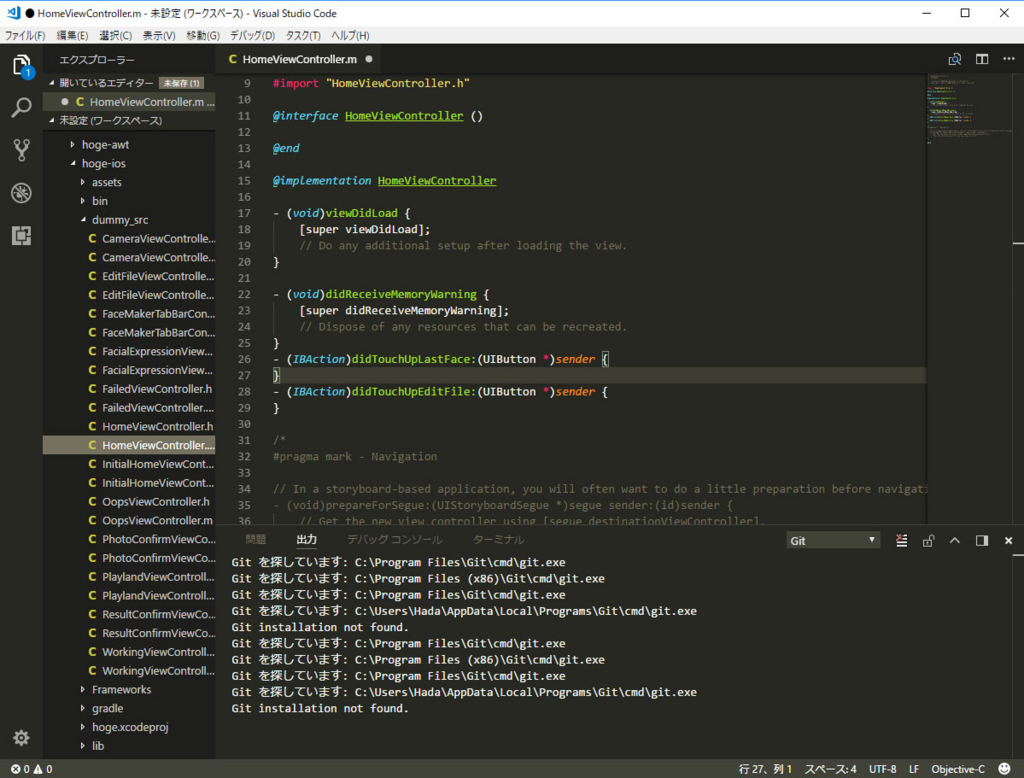
Task: Expand the hoge-awt folder
Action: 72,144
